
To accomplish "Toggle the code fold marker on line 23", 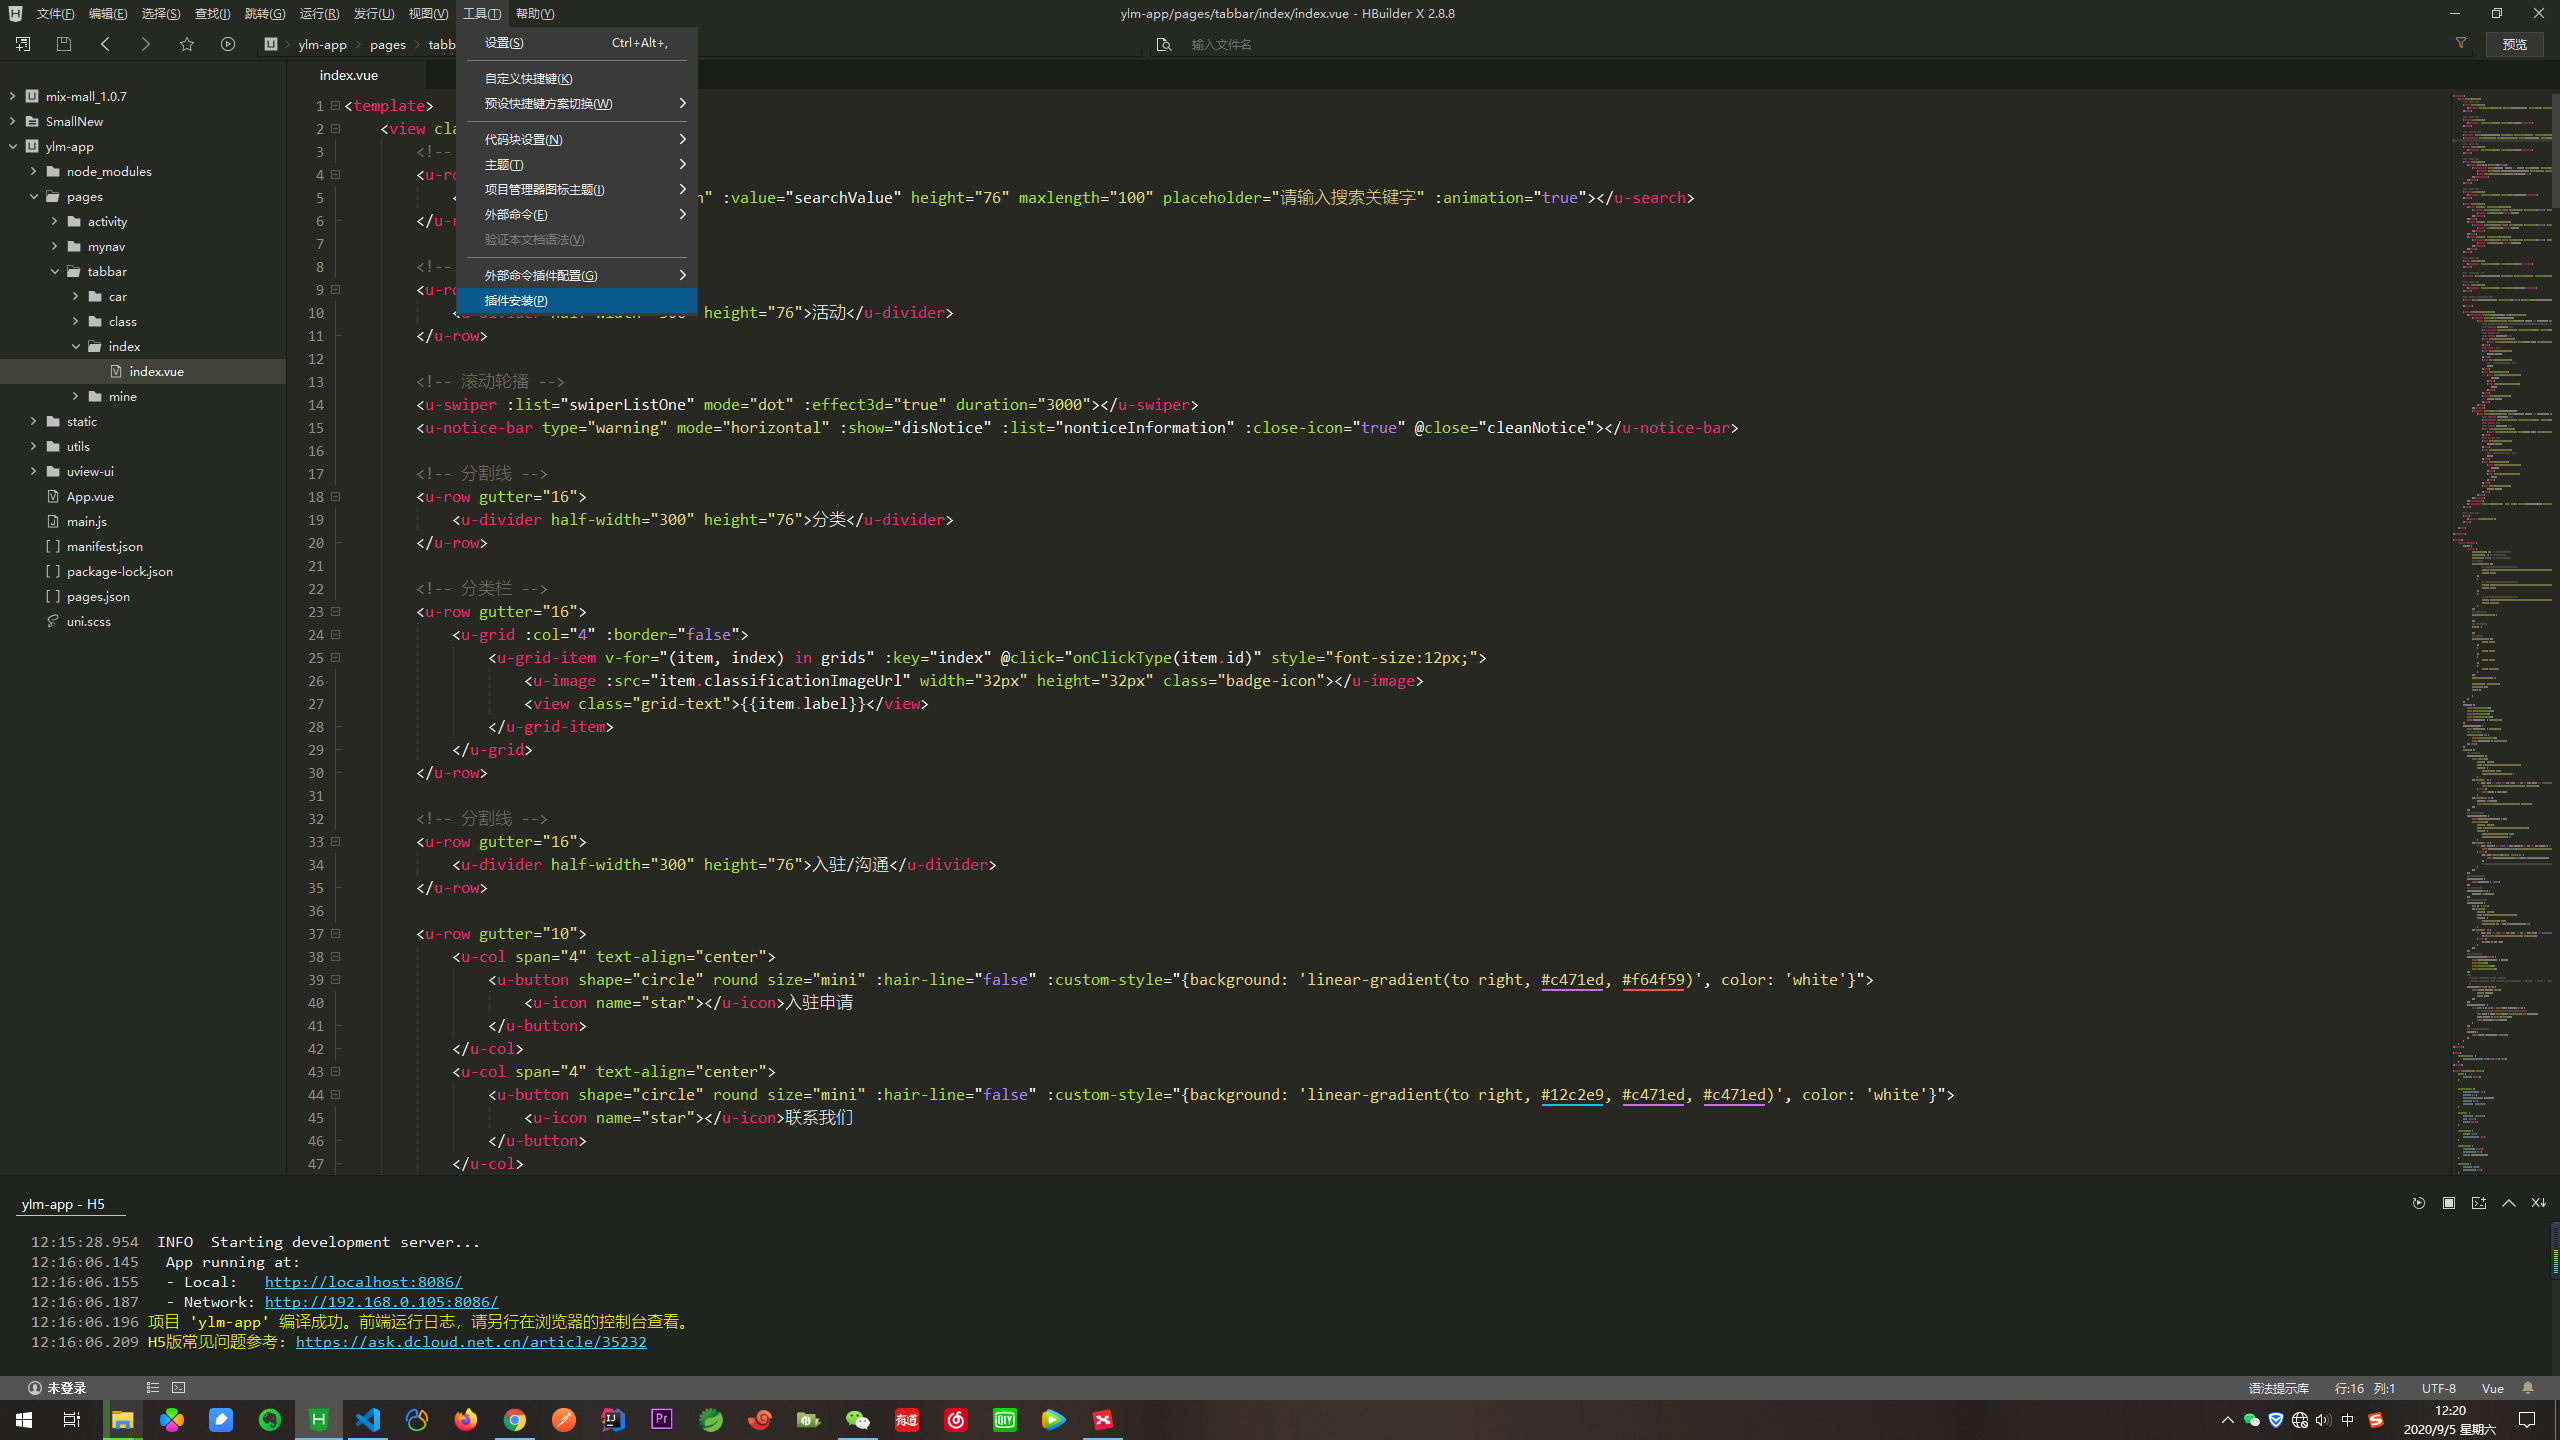I will 336,612.
